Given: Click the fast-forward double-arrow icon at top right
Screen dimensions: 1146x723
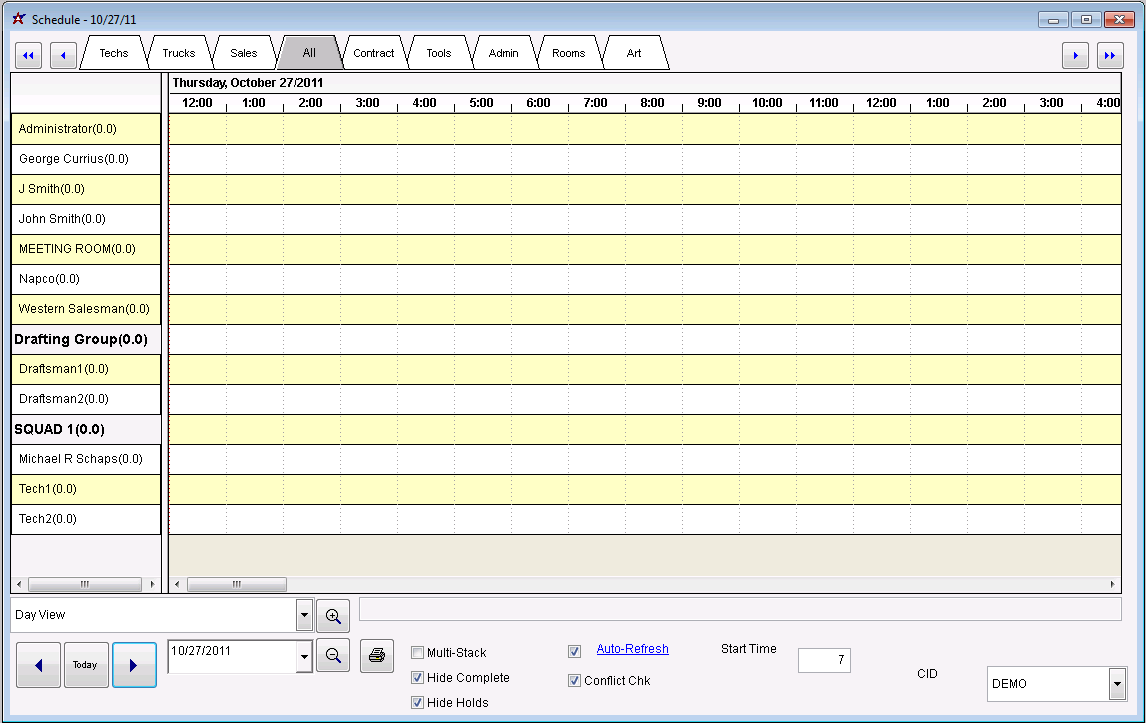Looking at the screenshot, I should click(1110, 56).
